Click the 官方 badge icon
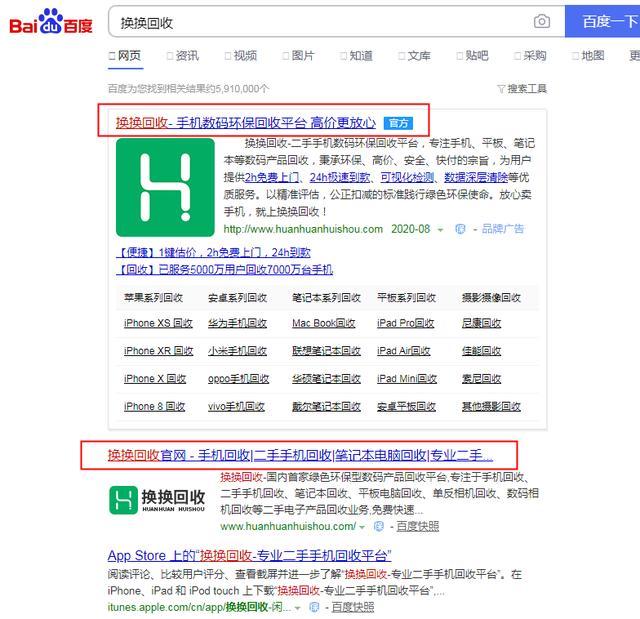The width and height of the screenshot is (640, 619). 398,123
